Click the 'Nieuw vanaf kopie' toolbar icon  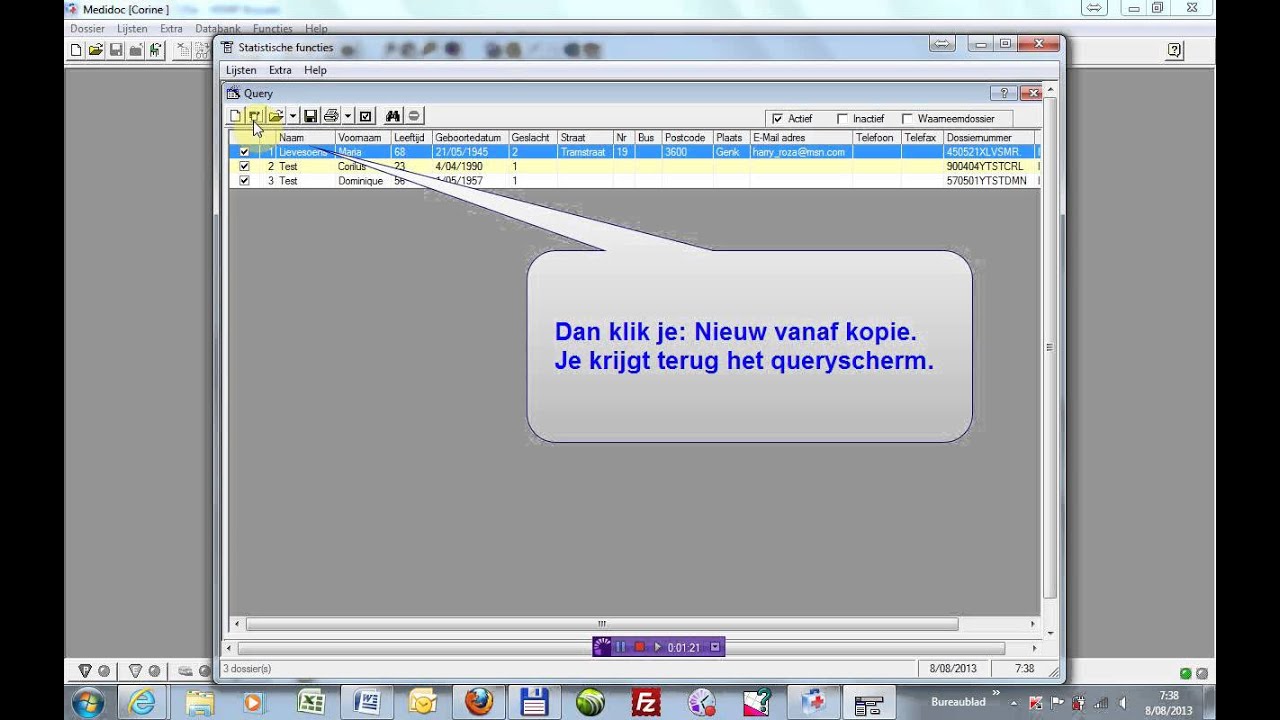click(x=255, y=116)
